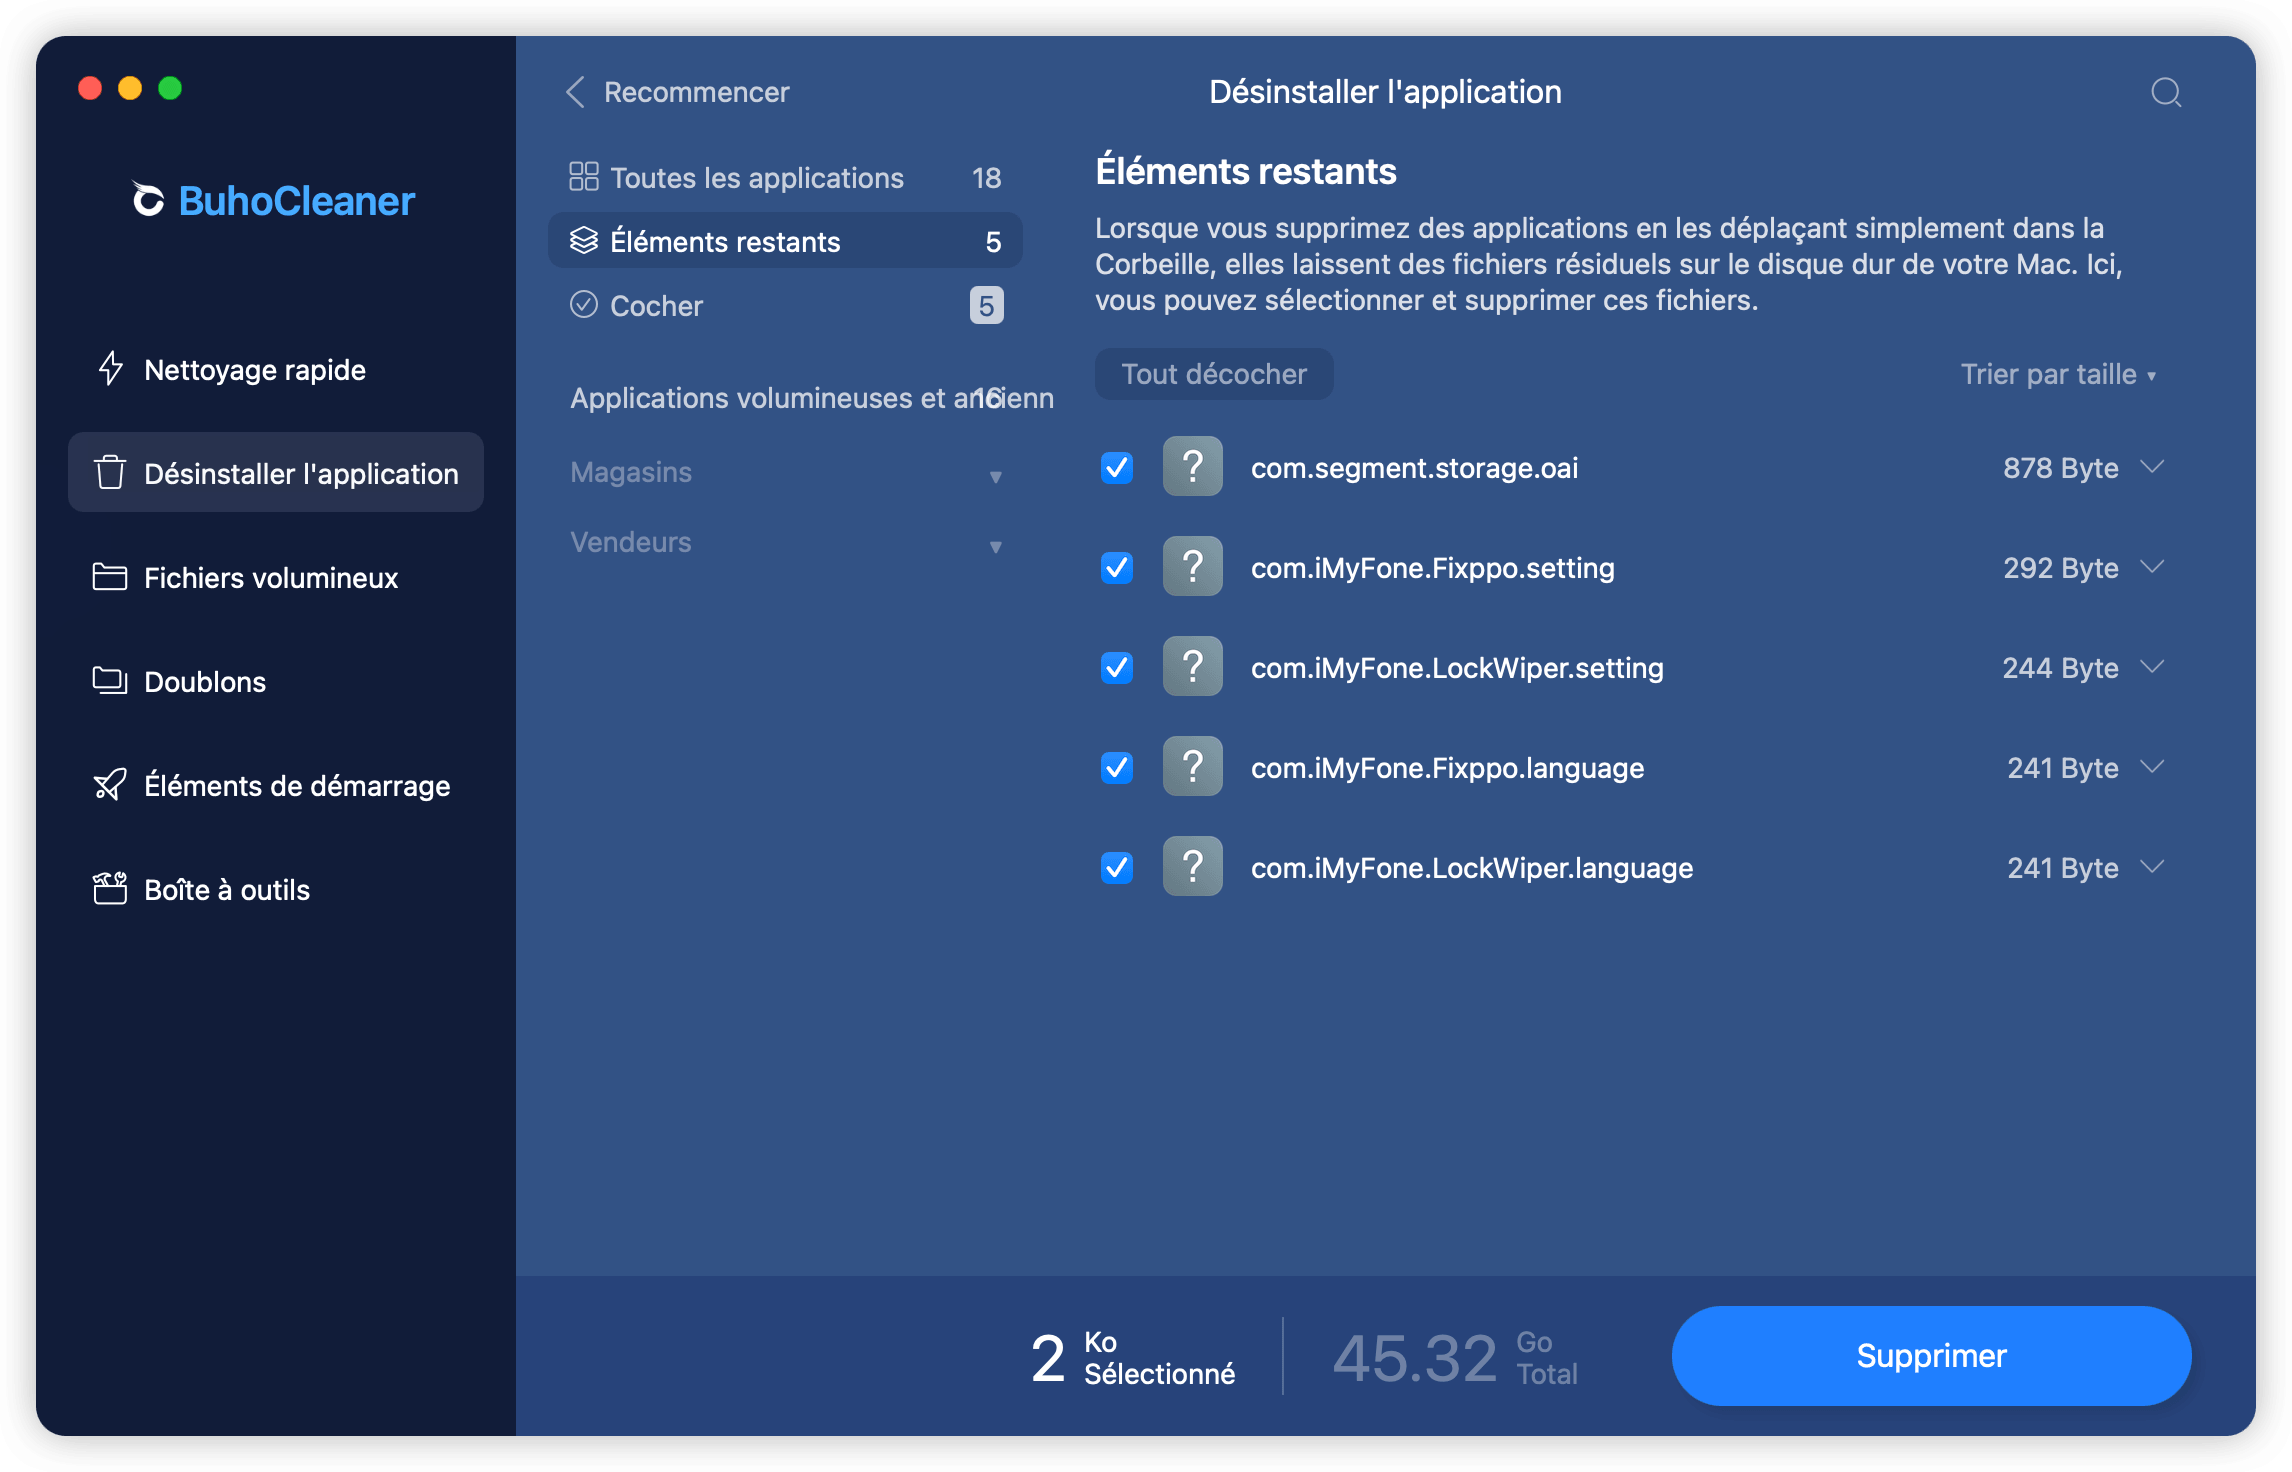Uncheck com.iMyFone.Fixppo.language checkbox
This screenshot has width=2292, height=1472.
coord(1117,767)
